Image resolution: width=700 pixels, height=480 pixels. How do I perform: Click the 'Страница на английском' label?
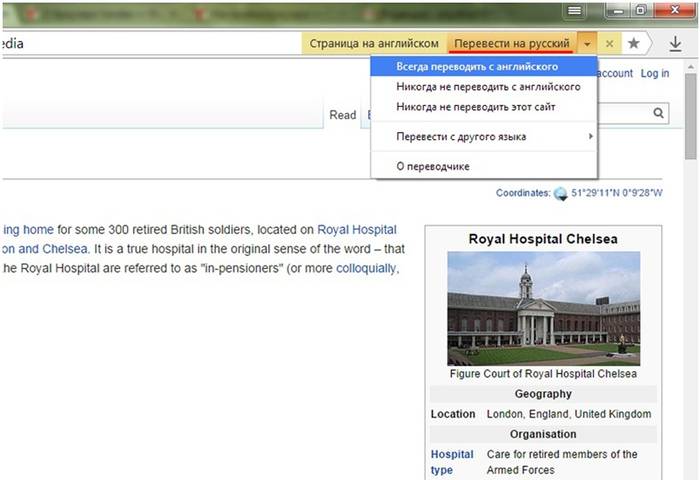click(373, 44)
